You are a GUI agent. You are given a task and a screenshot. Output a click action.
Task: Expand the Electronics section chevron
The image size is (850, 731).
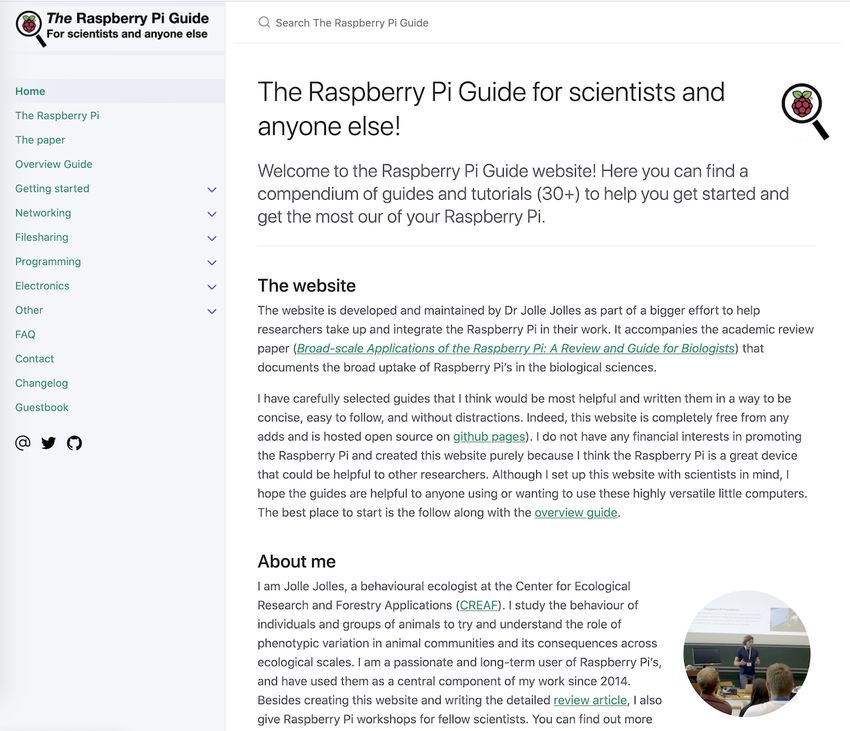(x=212, y=287)
